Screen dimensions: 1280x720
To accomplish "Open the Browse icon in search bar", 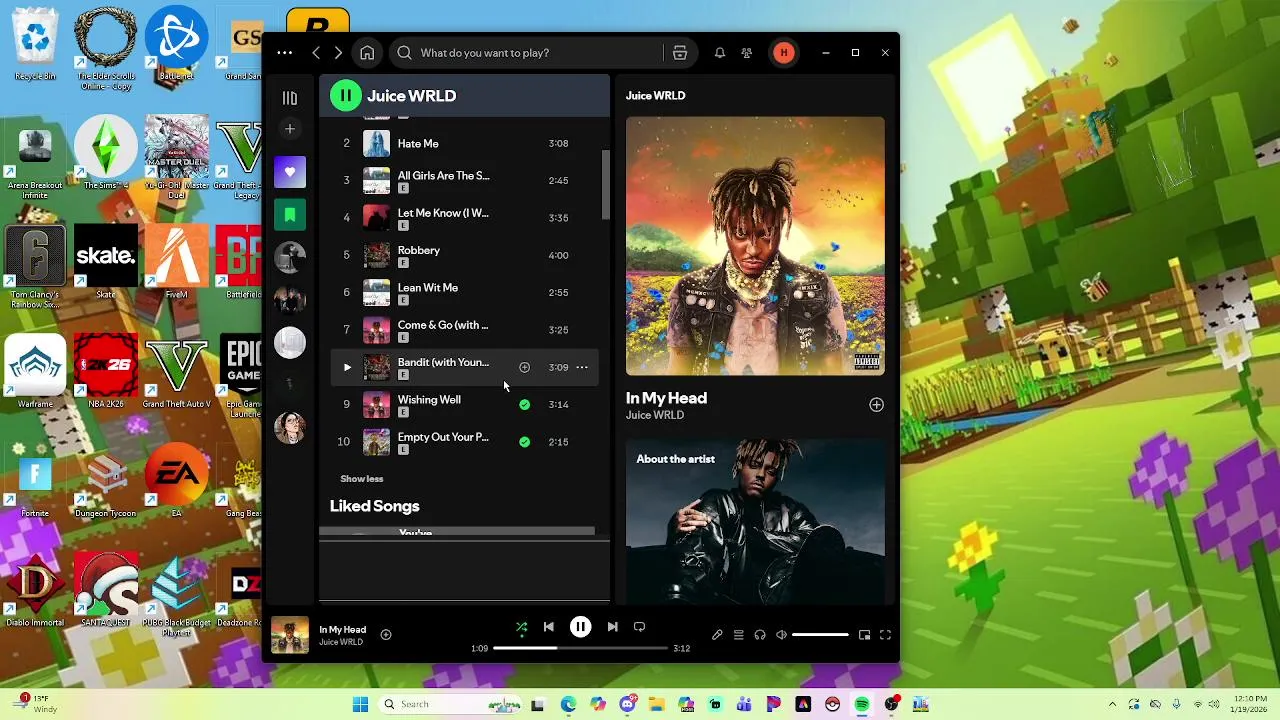I will point(680,53).
